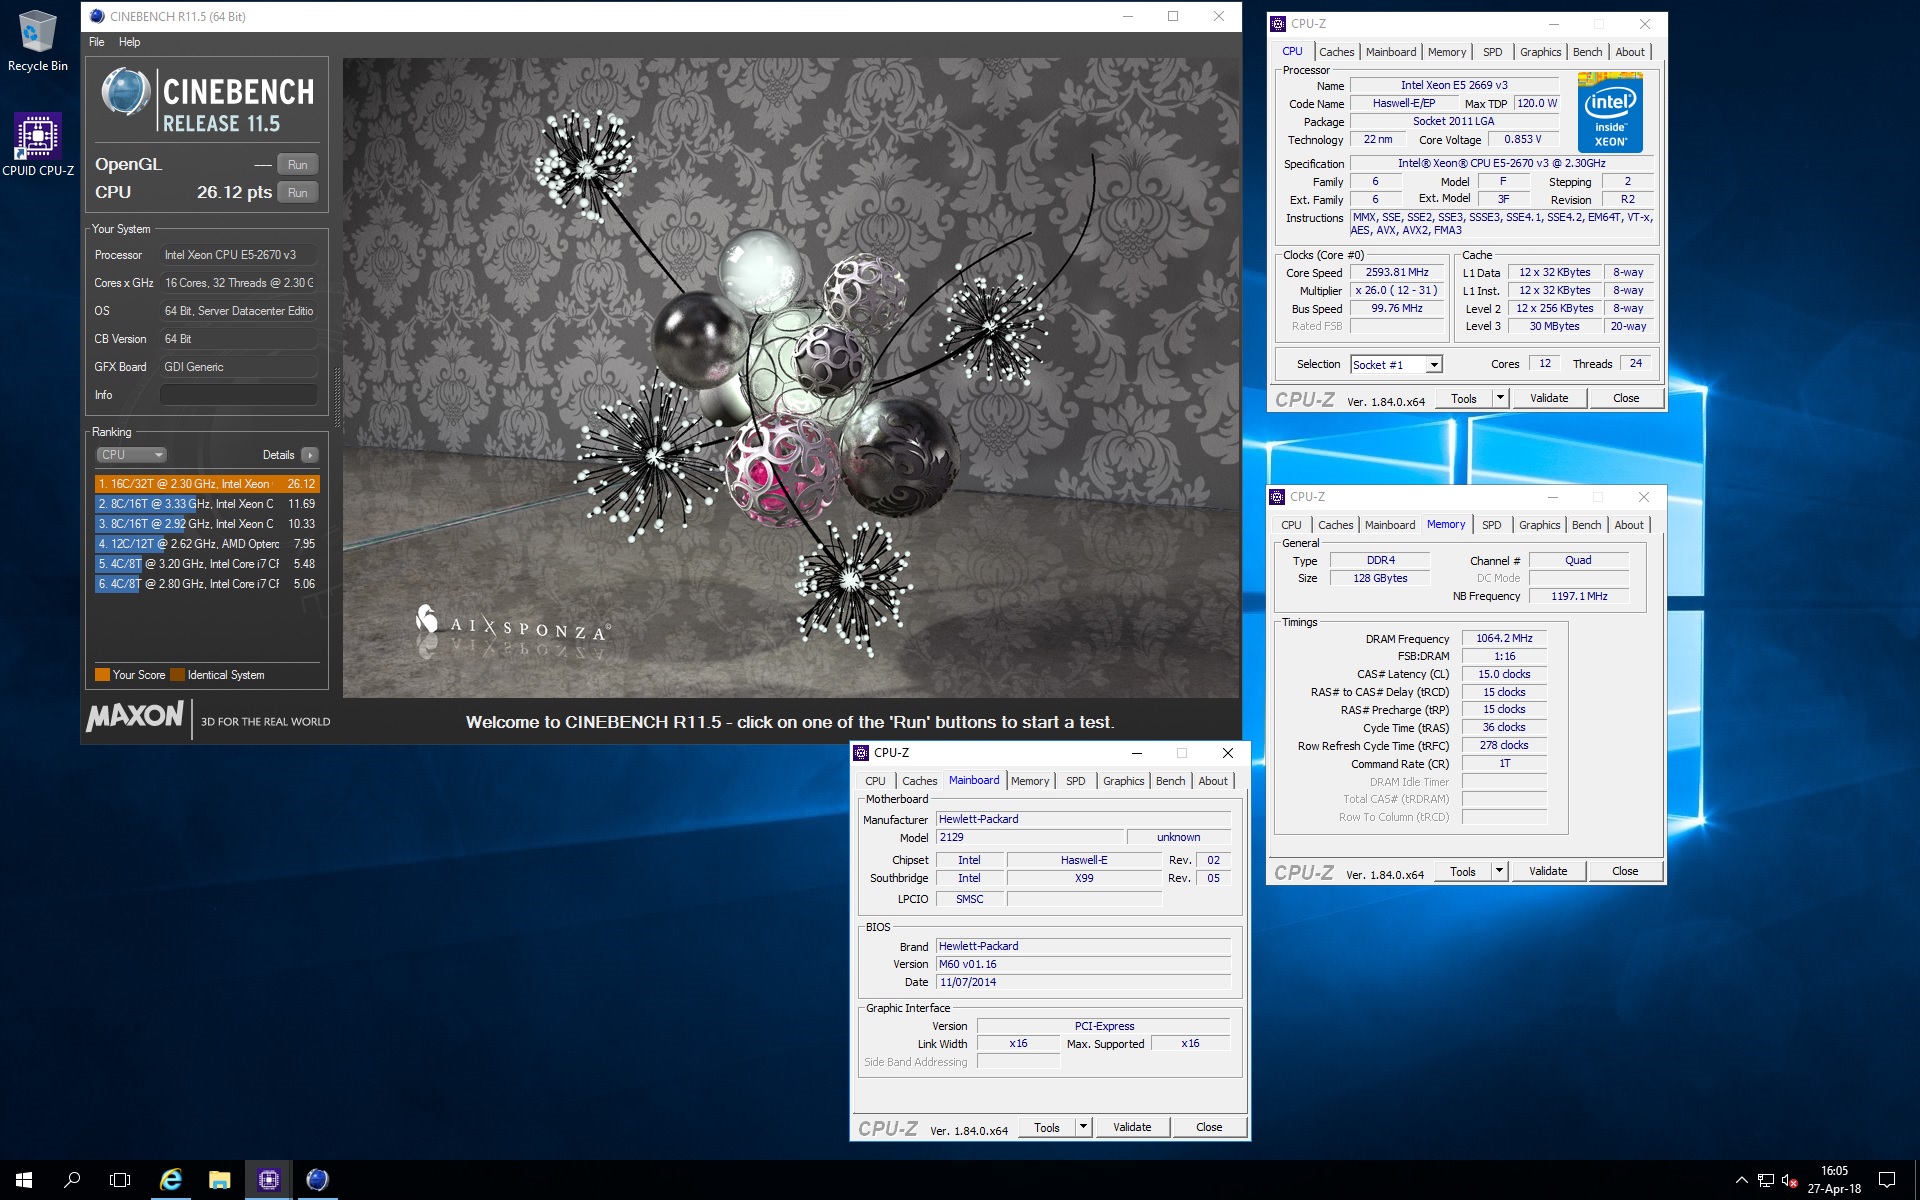Click the Cinebench title bar app icon
The image size is (1920, 1200).
pos(97,16)
